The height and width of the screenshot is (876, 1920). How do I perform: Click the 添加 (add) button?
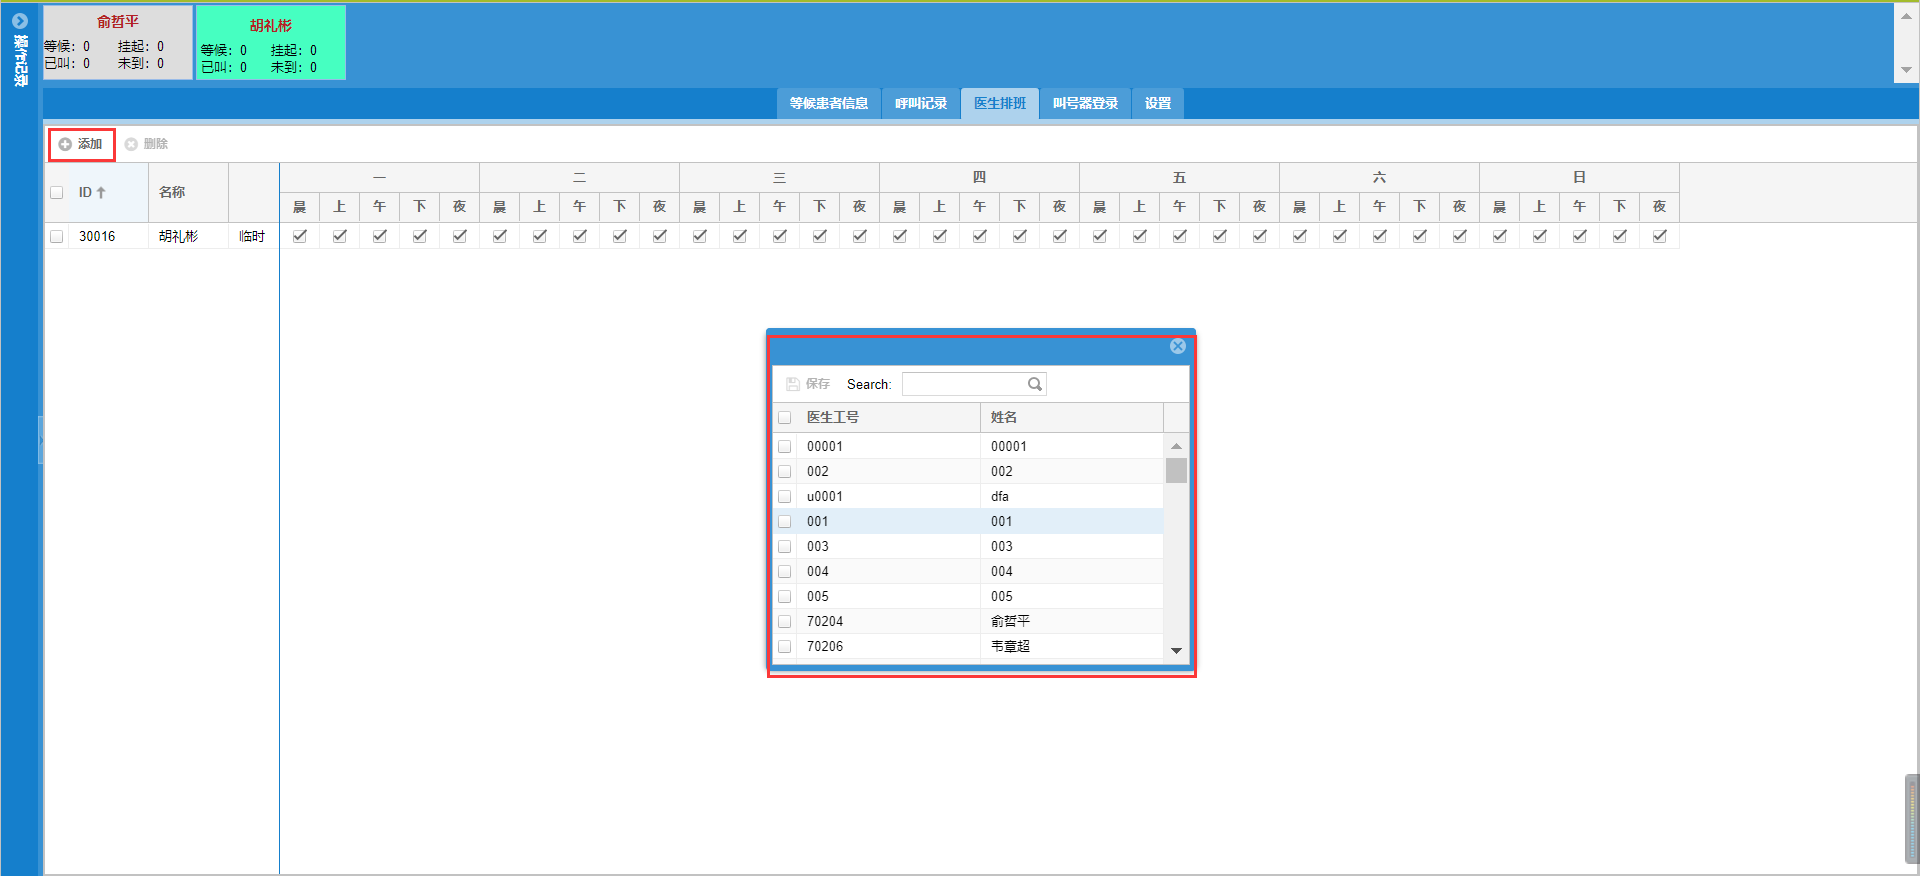tap(81, 144)
